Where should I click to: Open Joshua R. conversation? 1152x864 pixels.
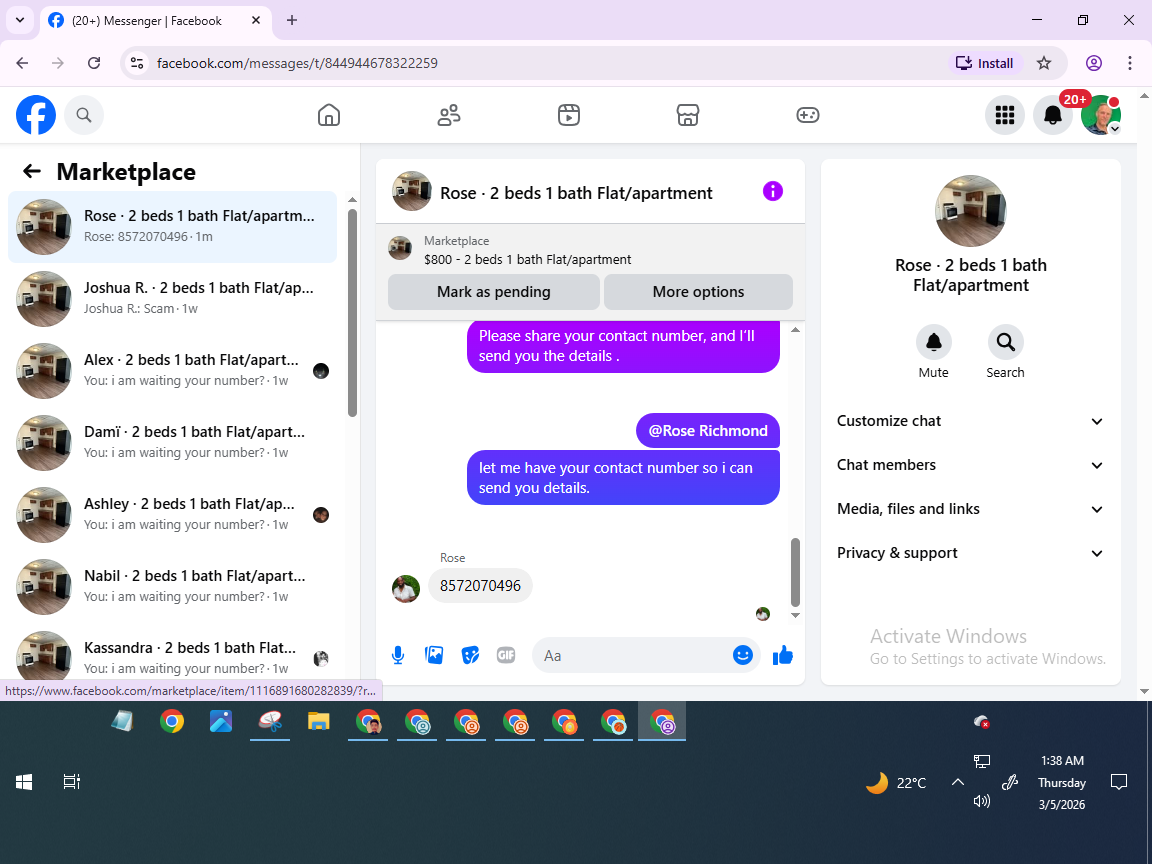173,298
